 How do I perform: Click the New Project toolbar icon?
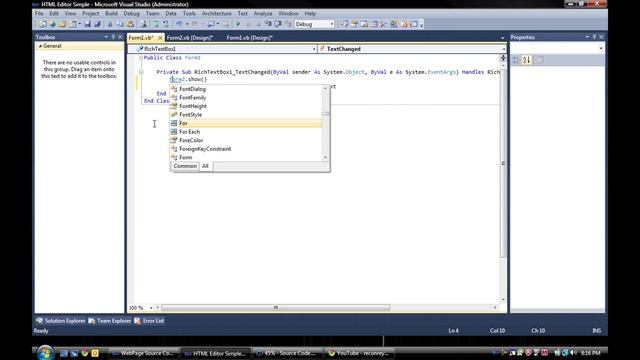click(x=42, y=24)
